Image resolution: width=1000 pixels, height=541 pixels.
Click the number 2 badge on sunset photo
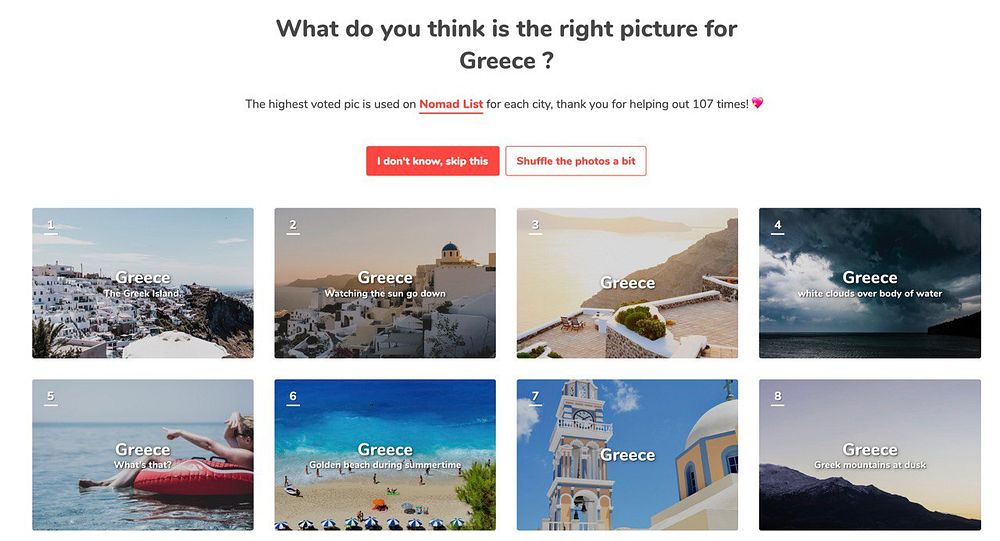(293, 226)
